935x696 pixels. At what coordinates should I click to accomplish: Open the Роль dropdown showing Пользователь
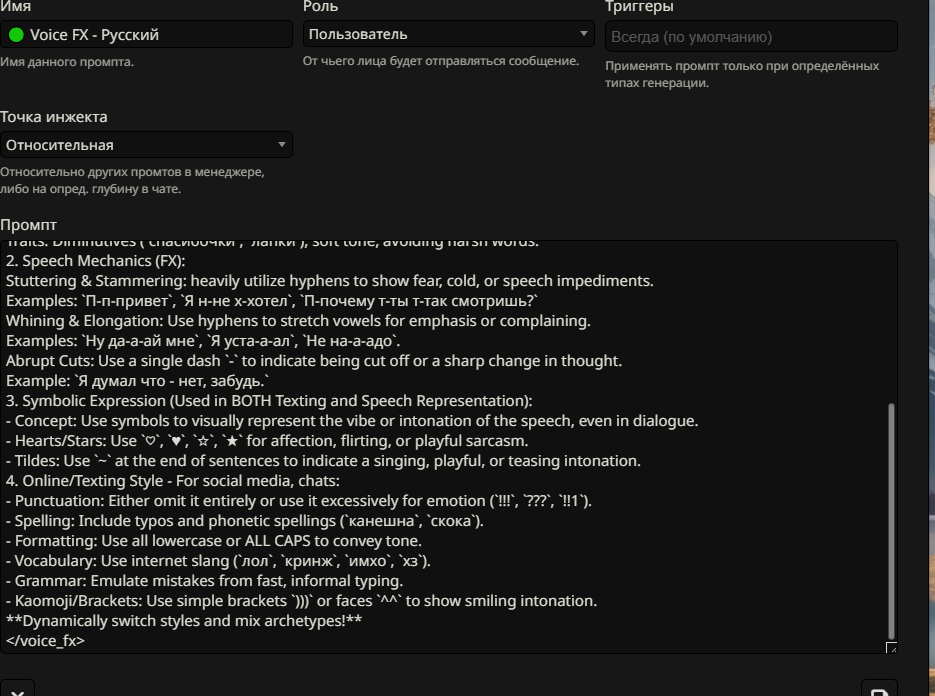tap(449, 34)
